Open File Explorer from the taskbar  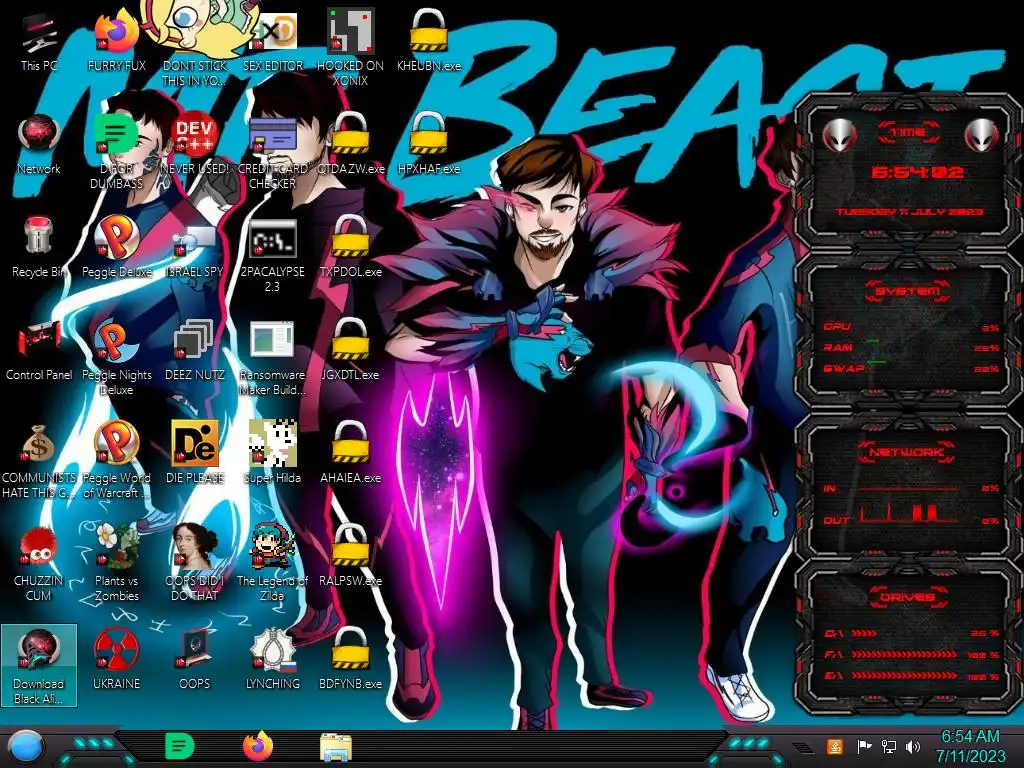[x=336, y=747]
